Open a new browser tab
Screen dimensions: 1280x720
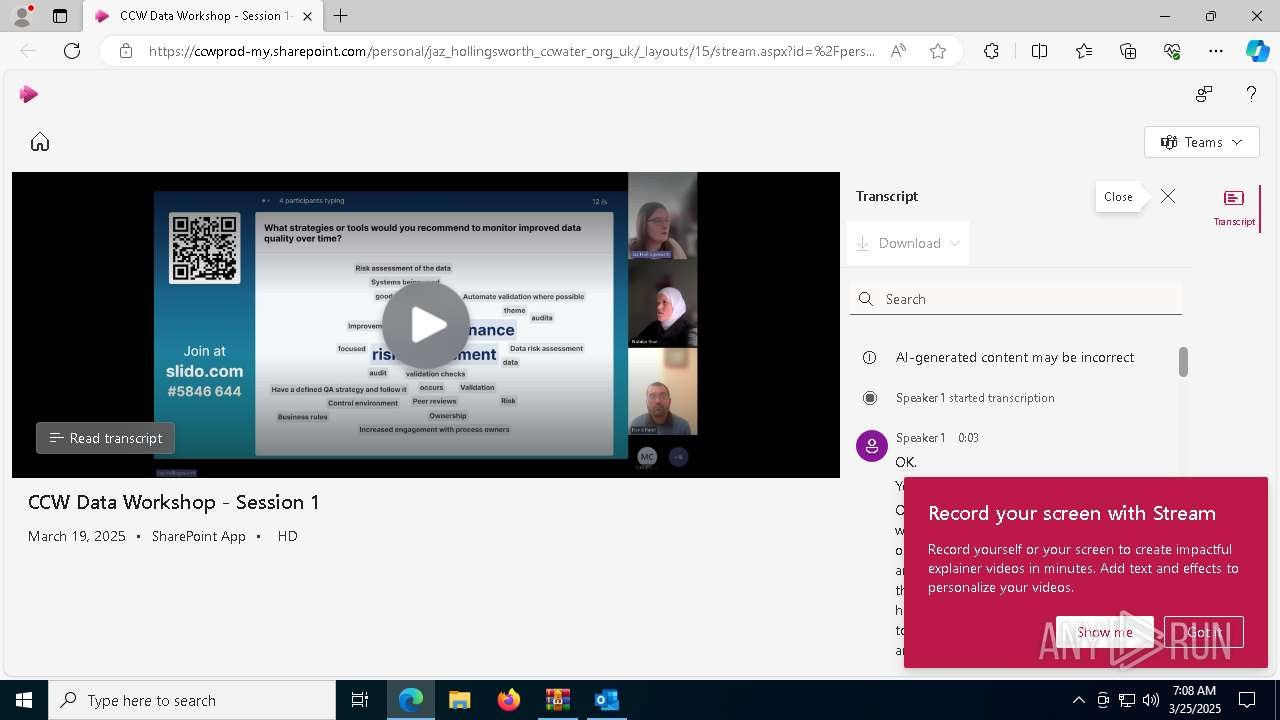click(x=341, y=16)
